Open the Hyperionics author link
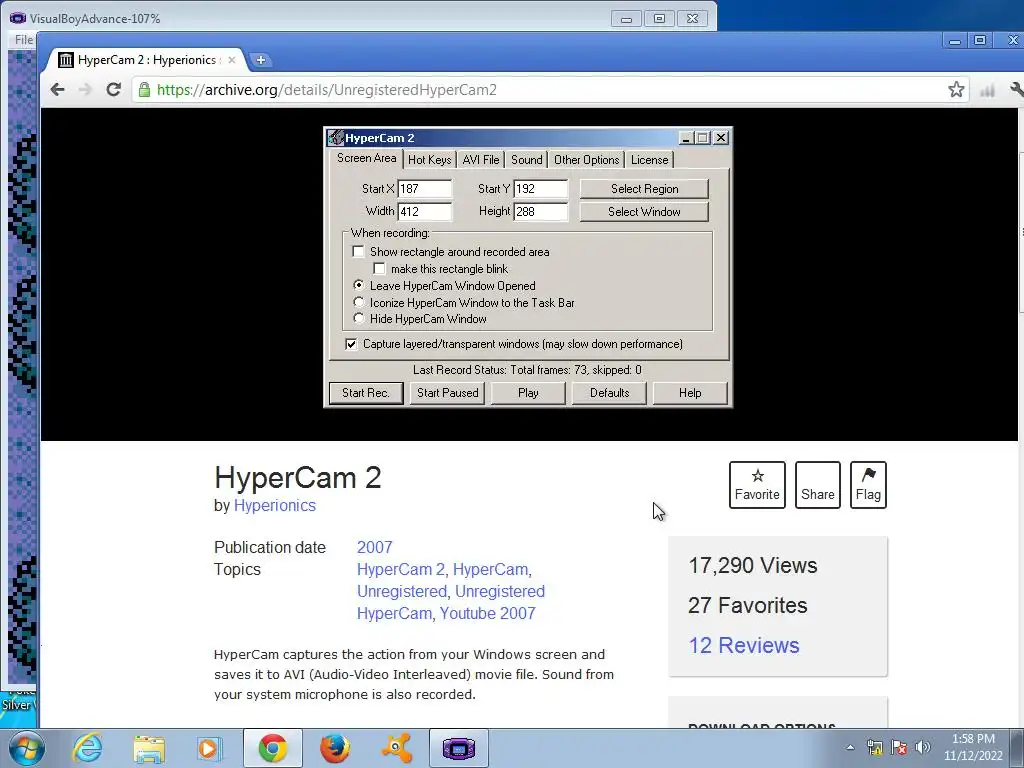This screenshot has width=1024, height=768. pyautogui.click(x=275, y=505)
